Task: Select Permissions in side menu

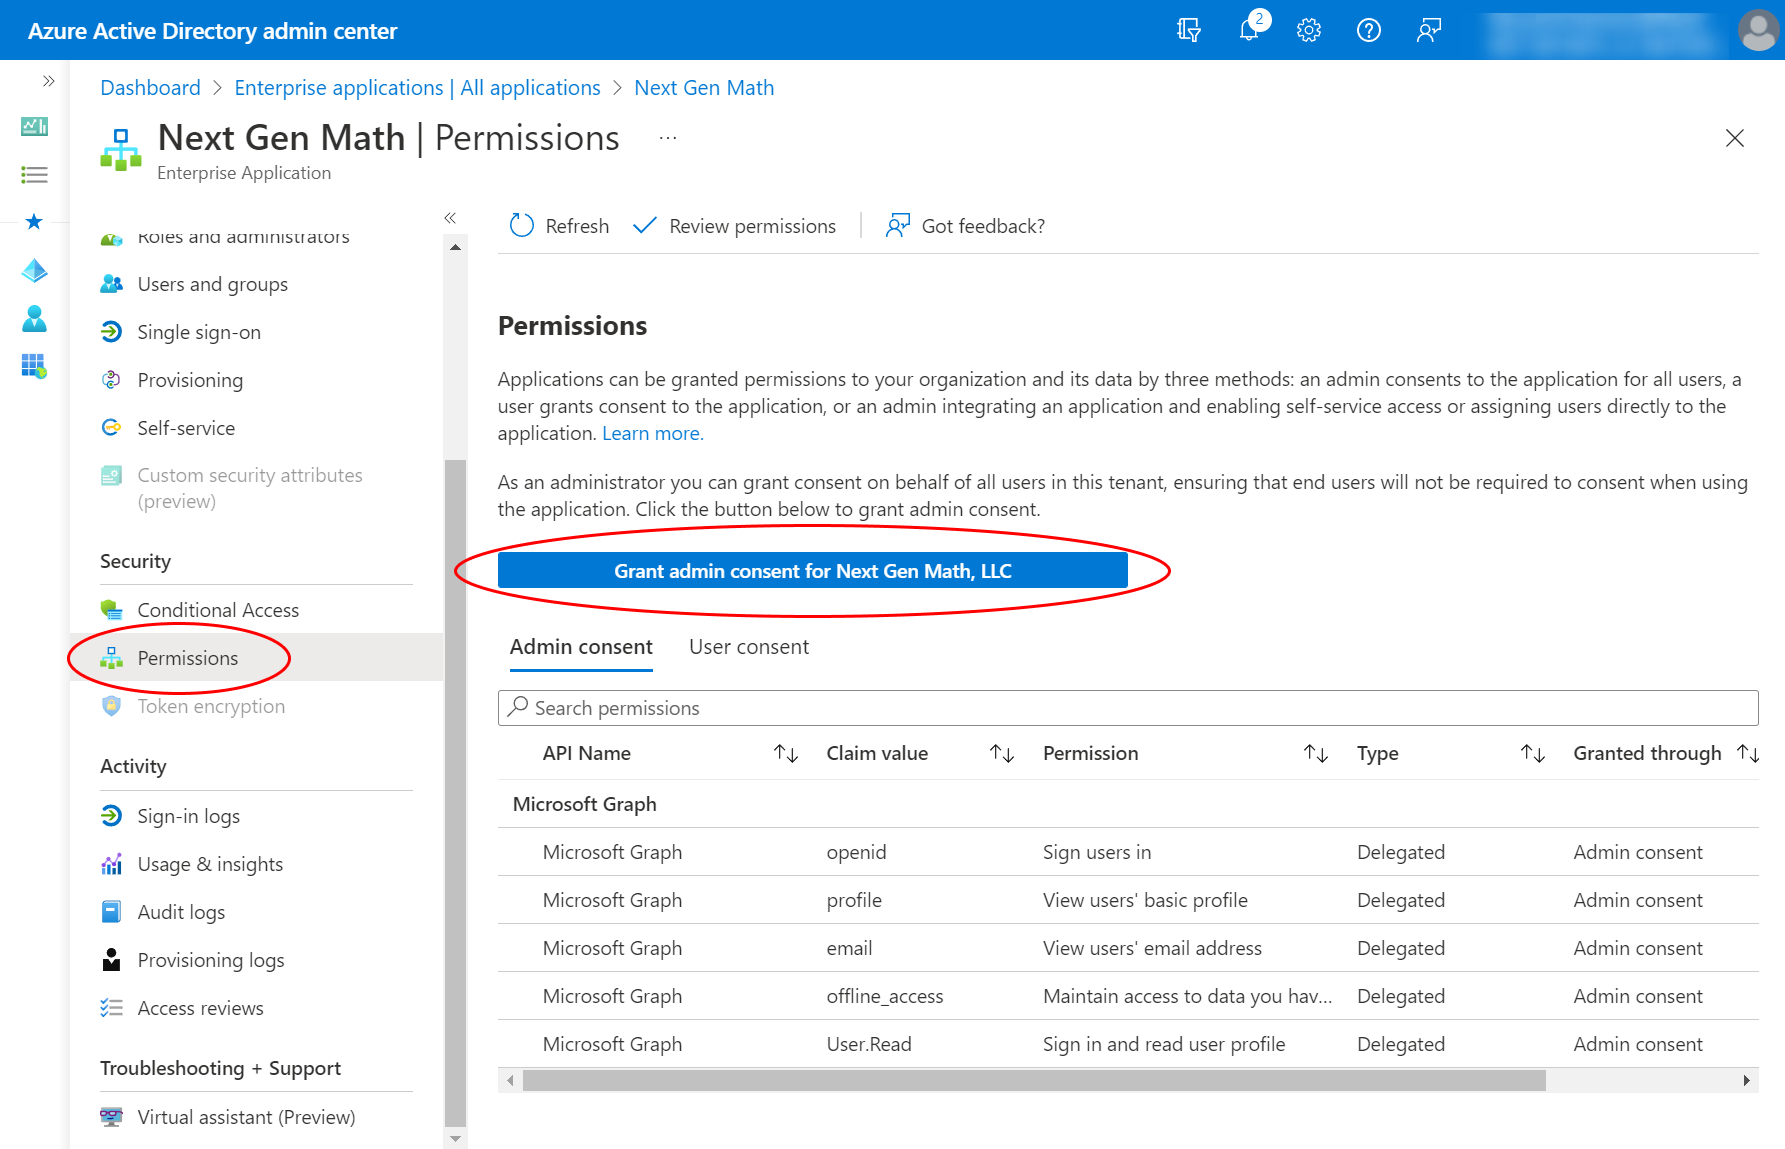Action: [x=257, y=658]
